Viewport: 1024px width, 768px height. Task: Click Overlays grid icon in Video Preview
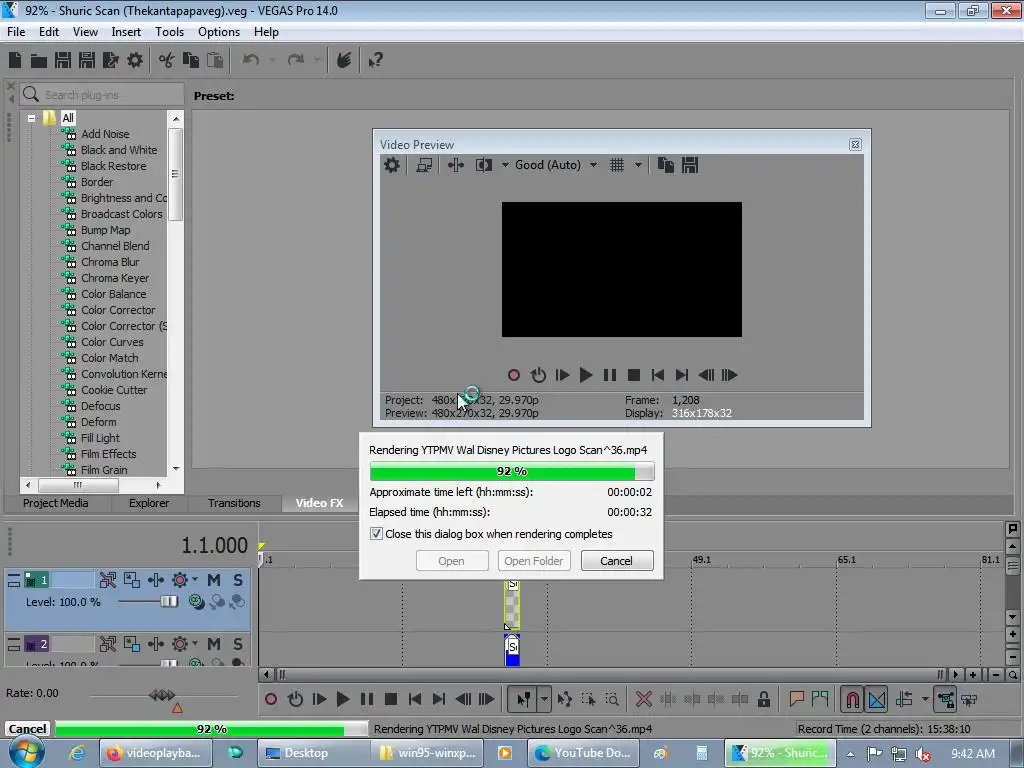pyautogui.click(x=617, y=165)
